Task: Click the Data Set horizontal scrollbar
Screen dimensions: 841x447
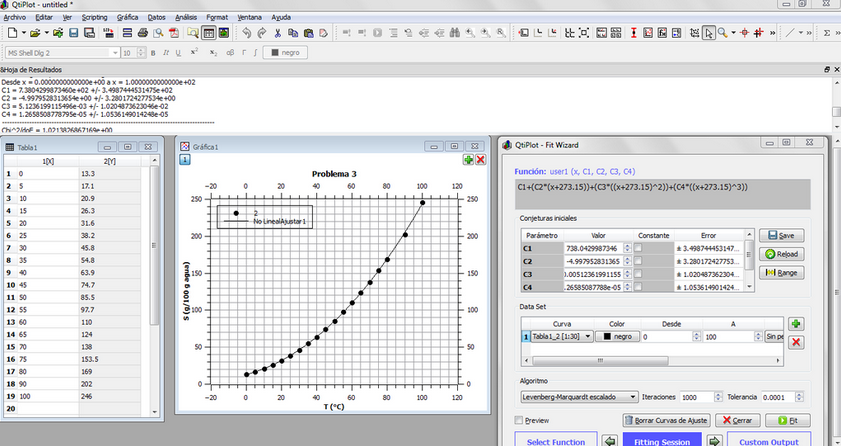Action: click(600, 361)
